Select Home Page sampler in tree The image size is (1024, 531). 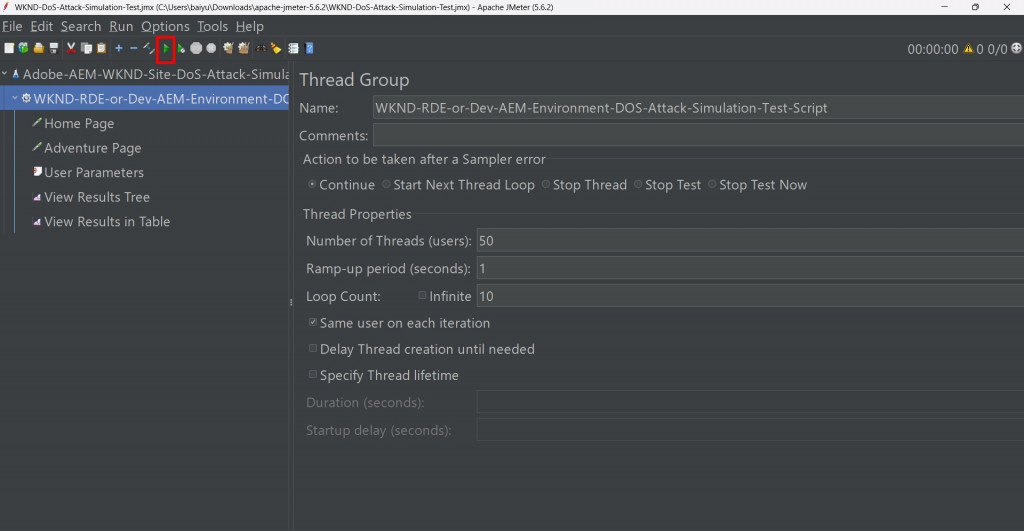coord(79,123)
